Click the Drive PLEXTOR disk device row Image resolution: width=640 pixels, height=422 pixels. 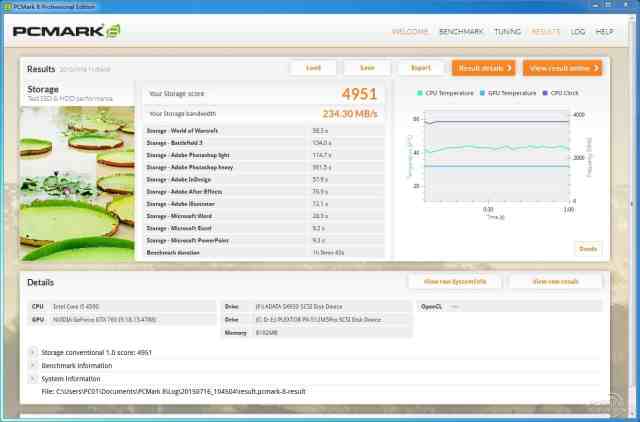(317, 320)
